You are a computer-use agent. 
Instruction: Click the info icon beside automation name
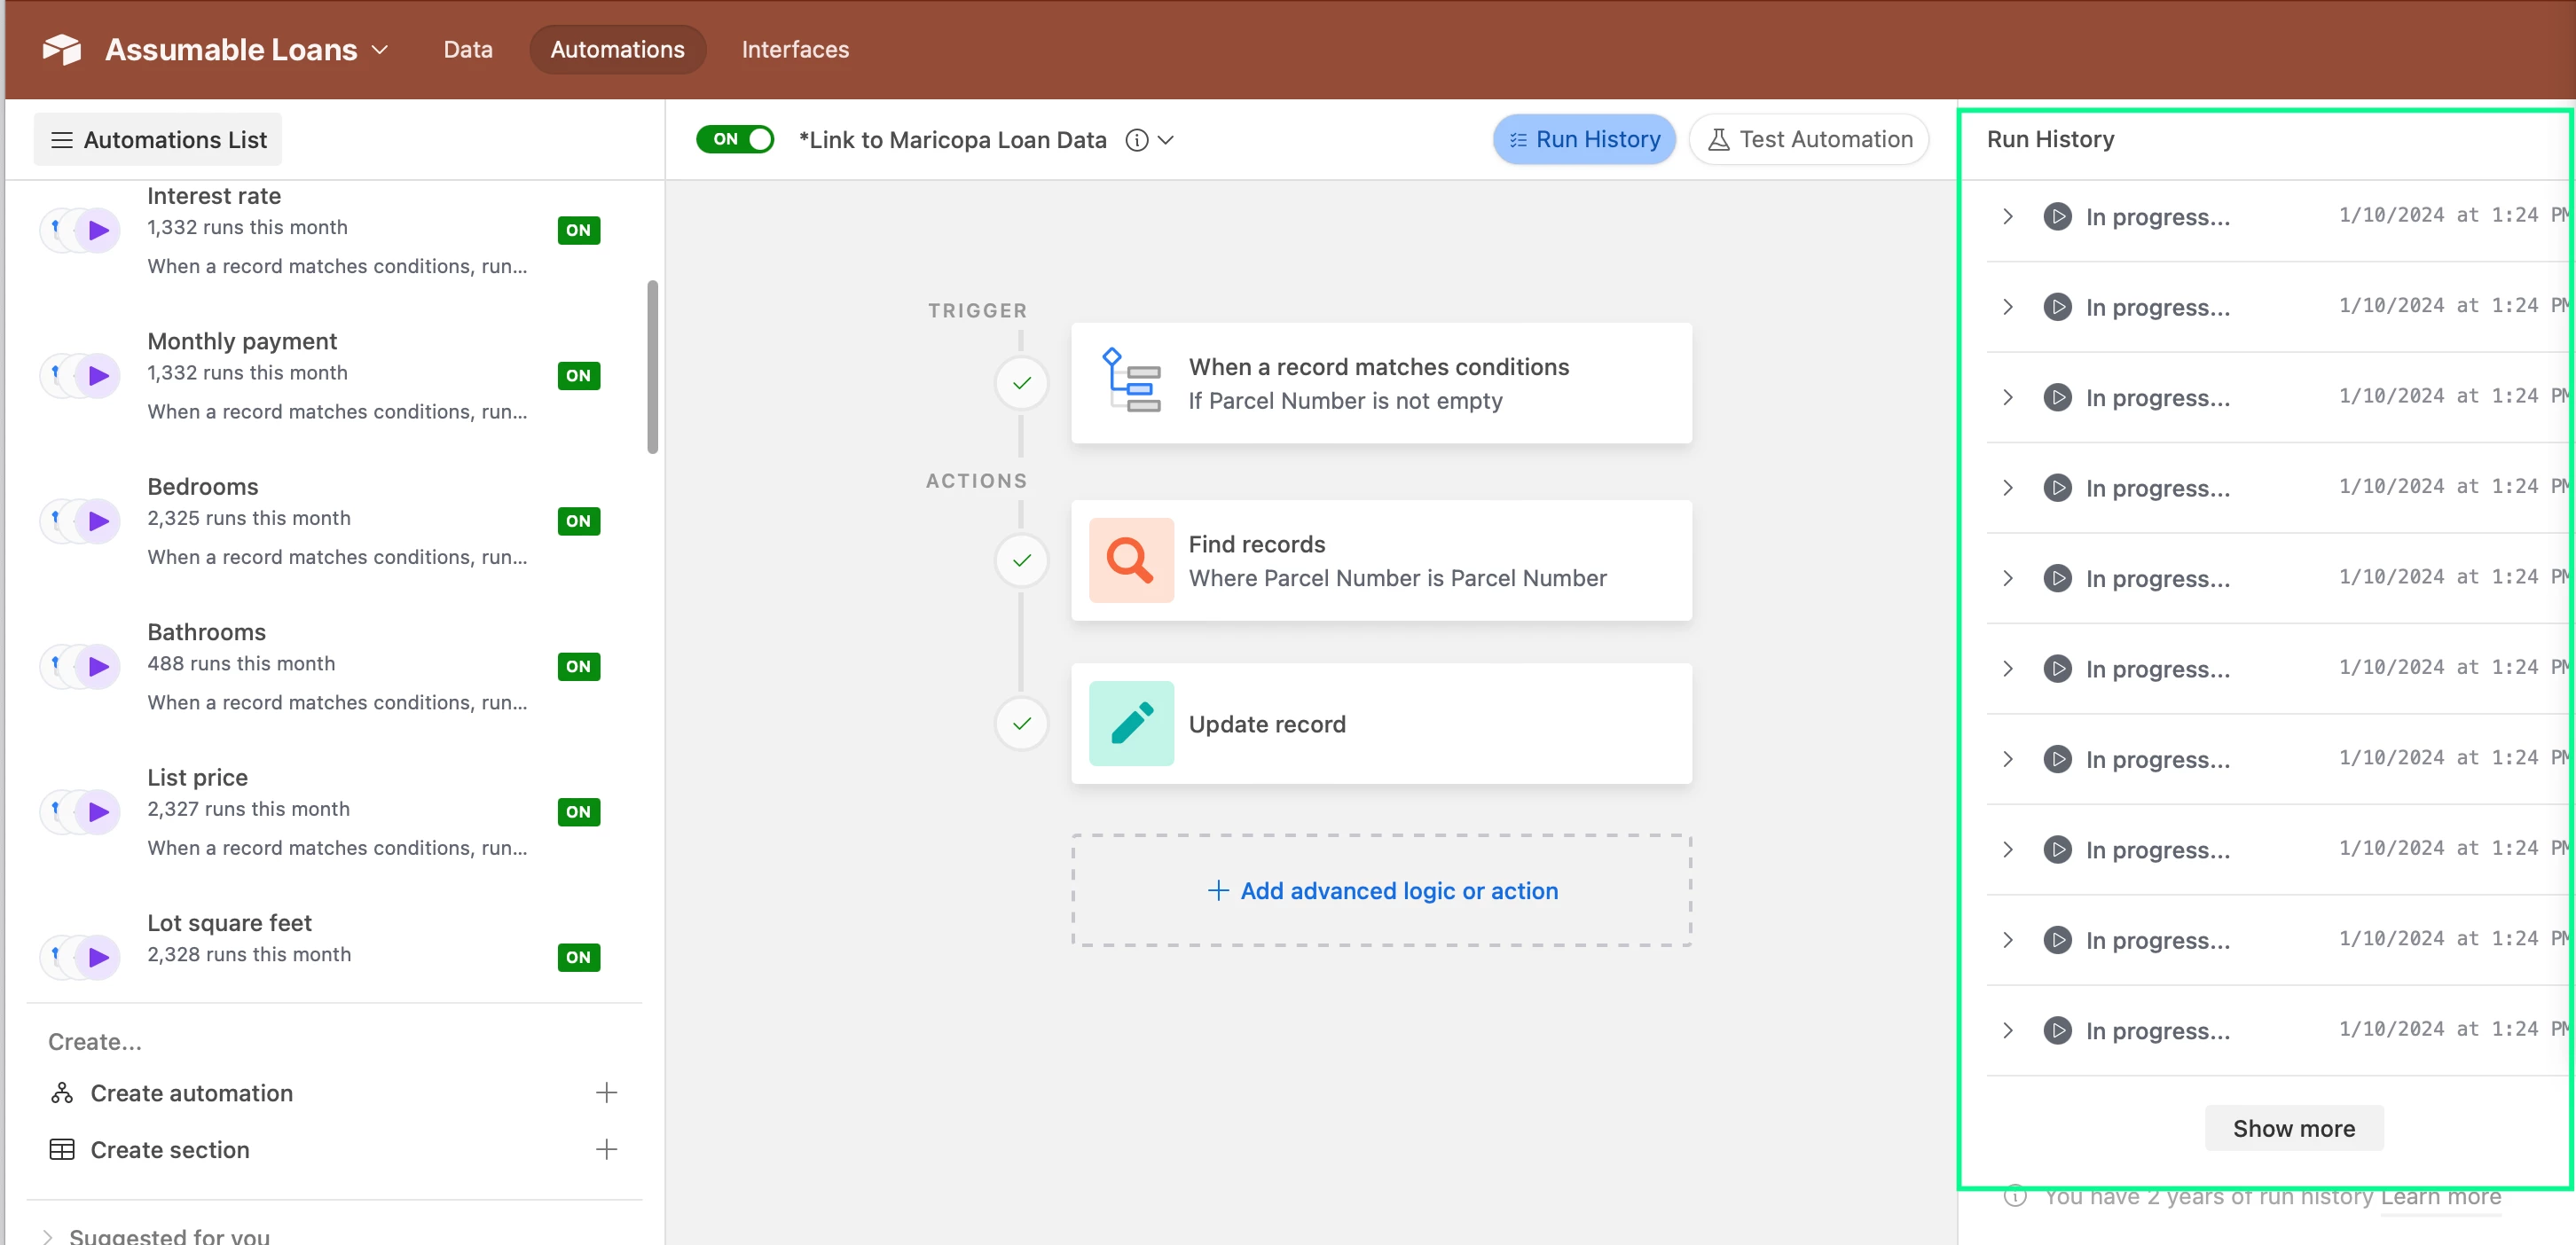(1136, 140)
